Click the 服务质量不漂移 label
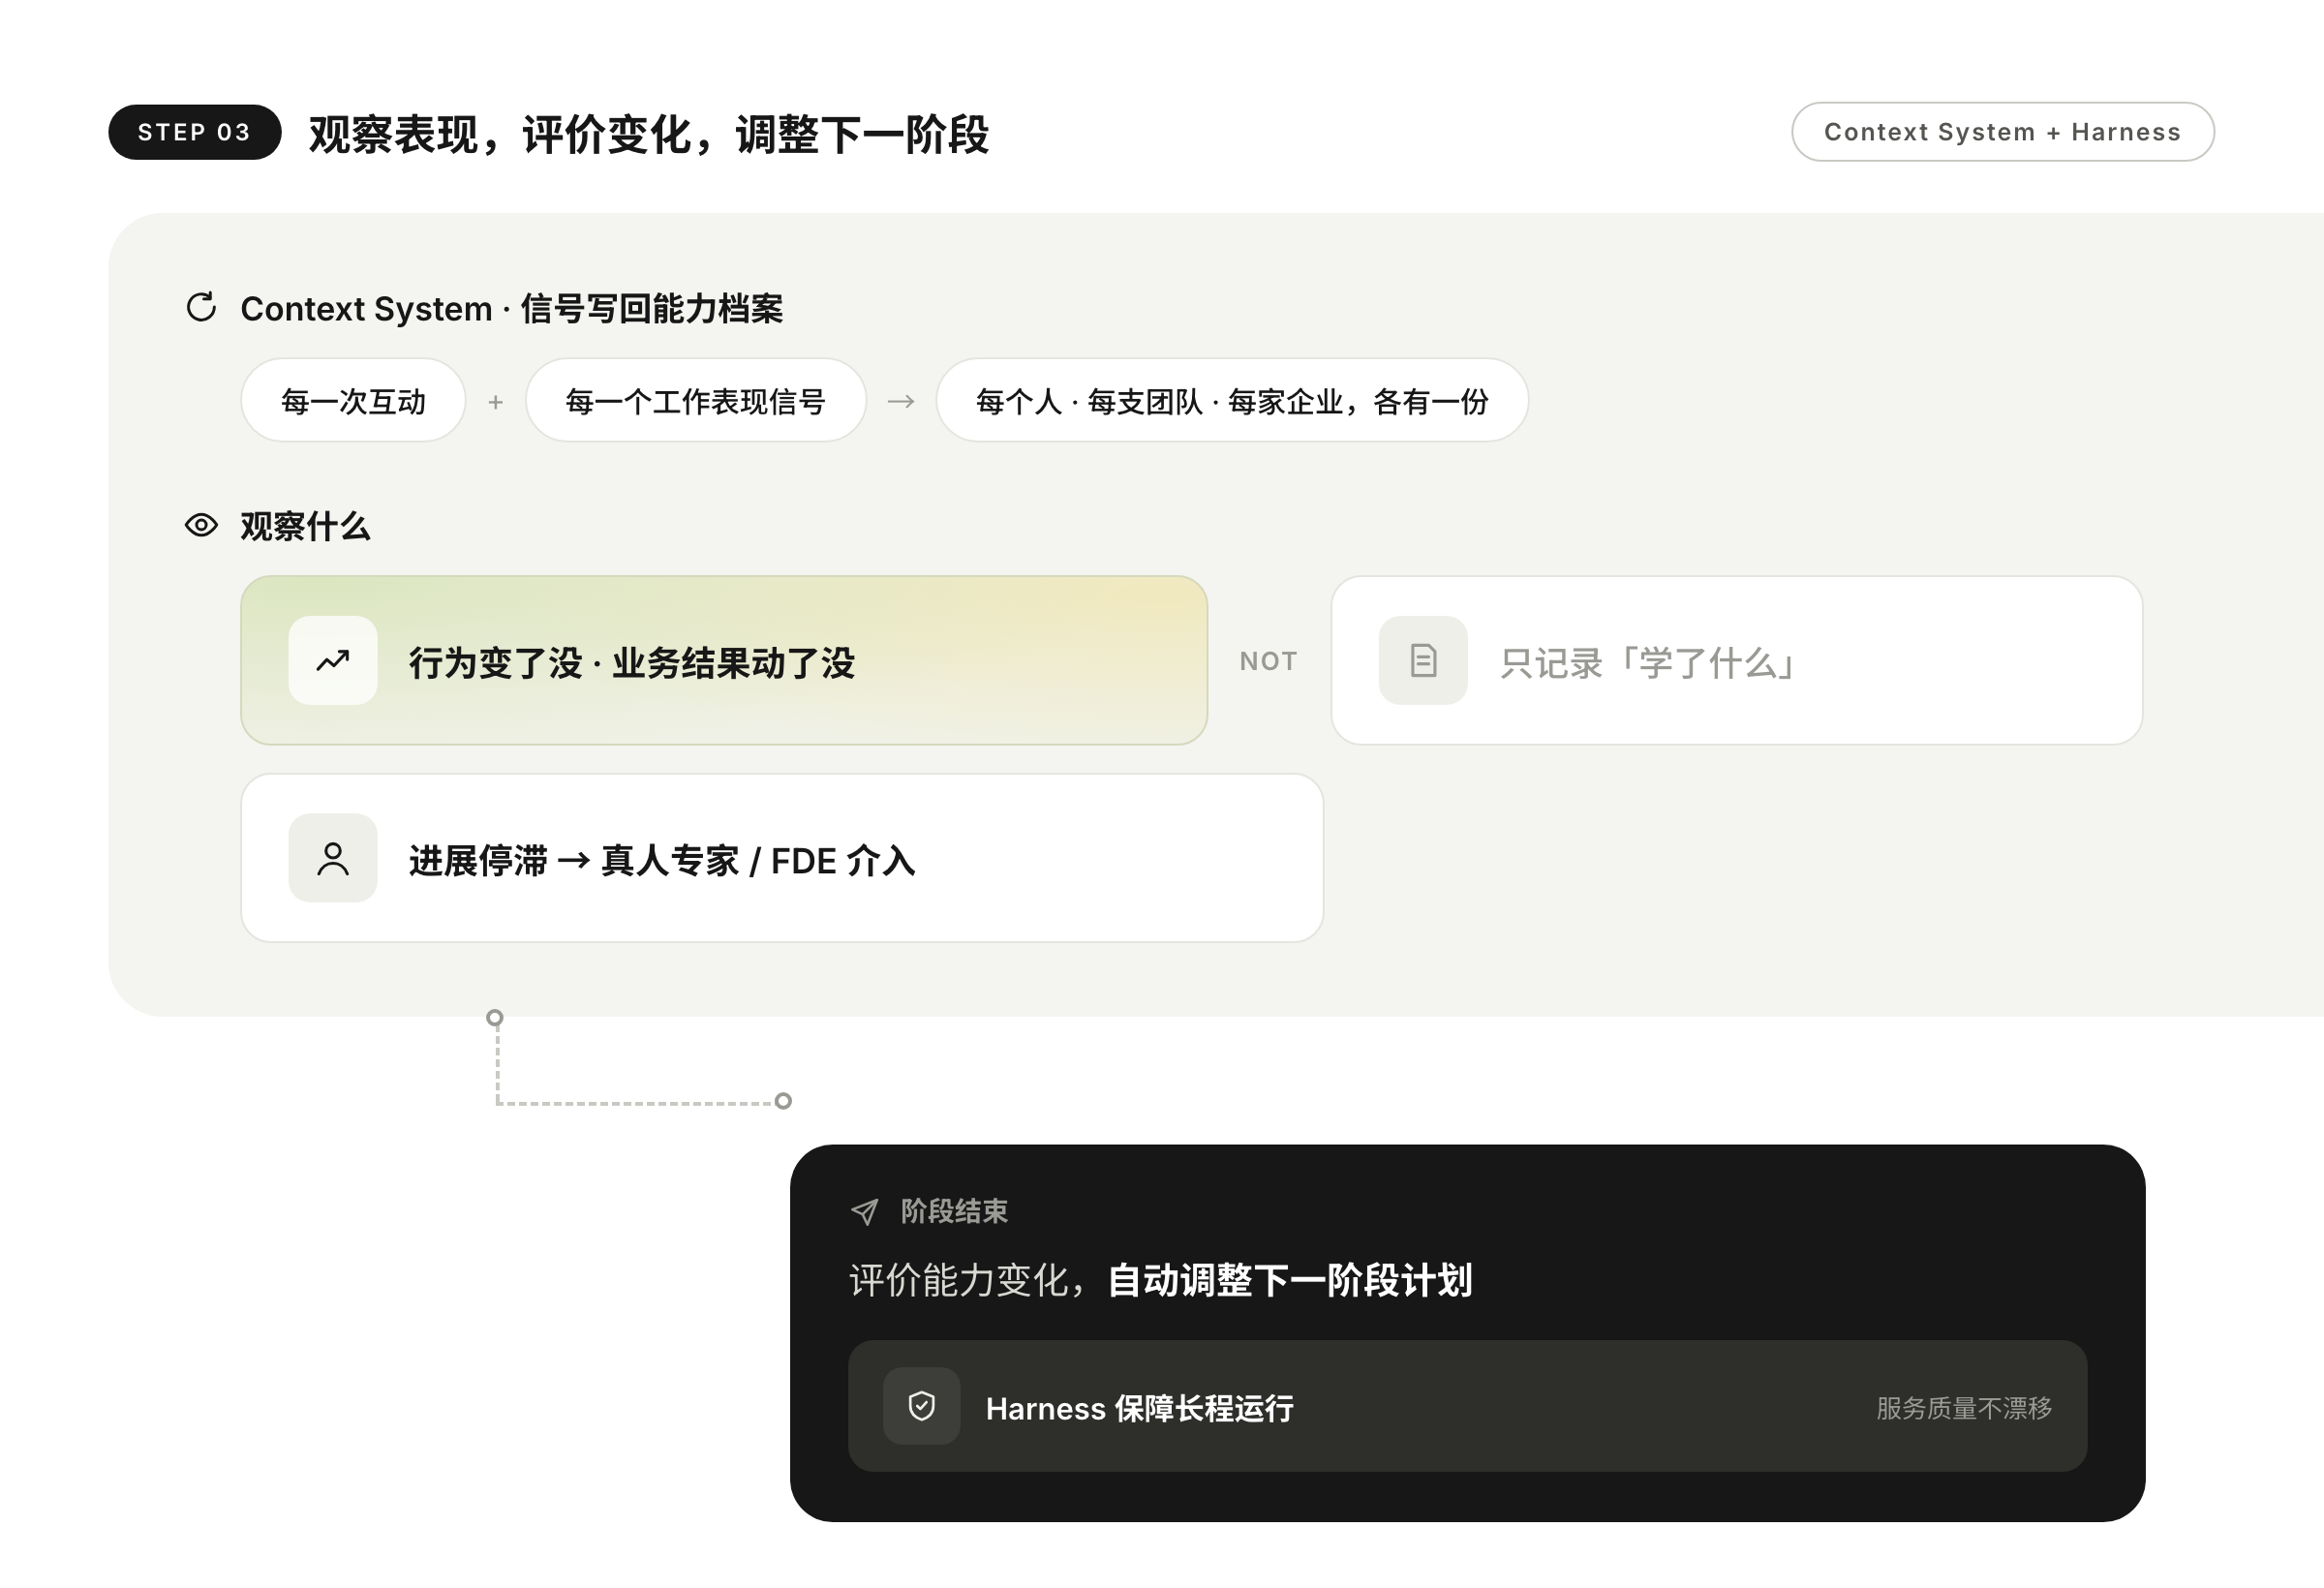 [x=1964, y=1408]
